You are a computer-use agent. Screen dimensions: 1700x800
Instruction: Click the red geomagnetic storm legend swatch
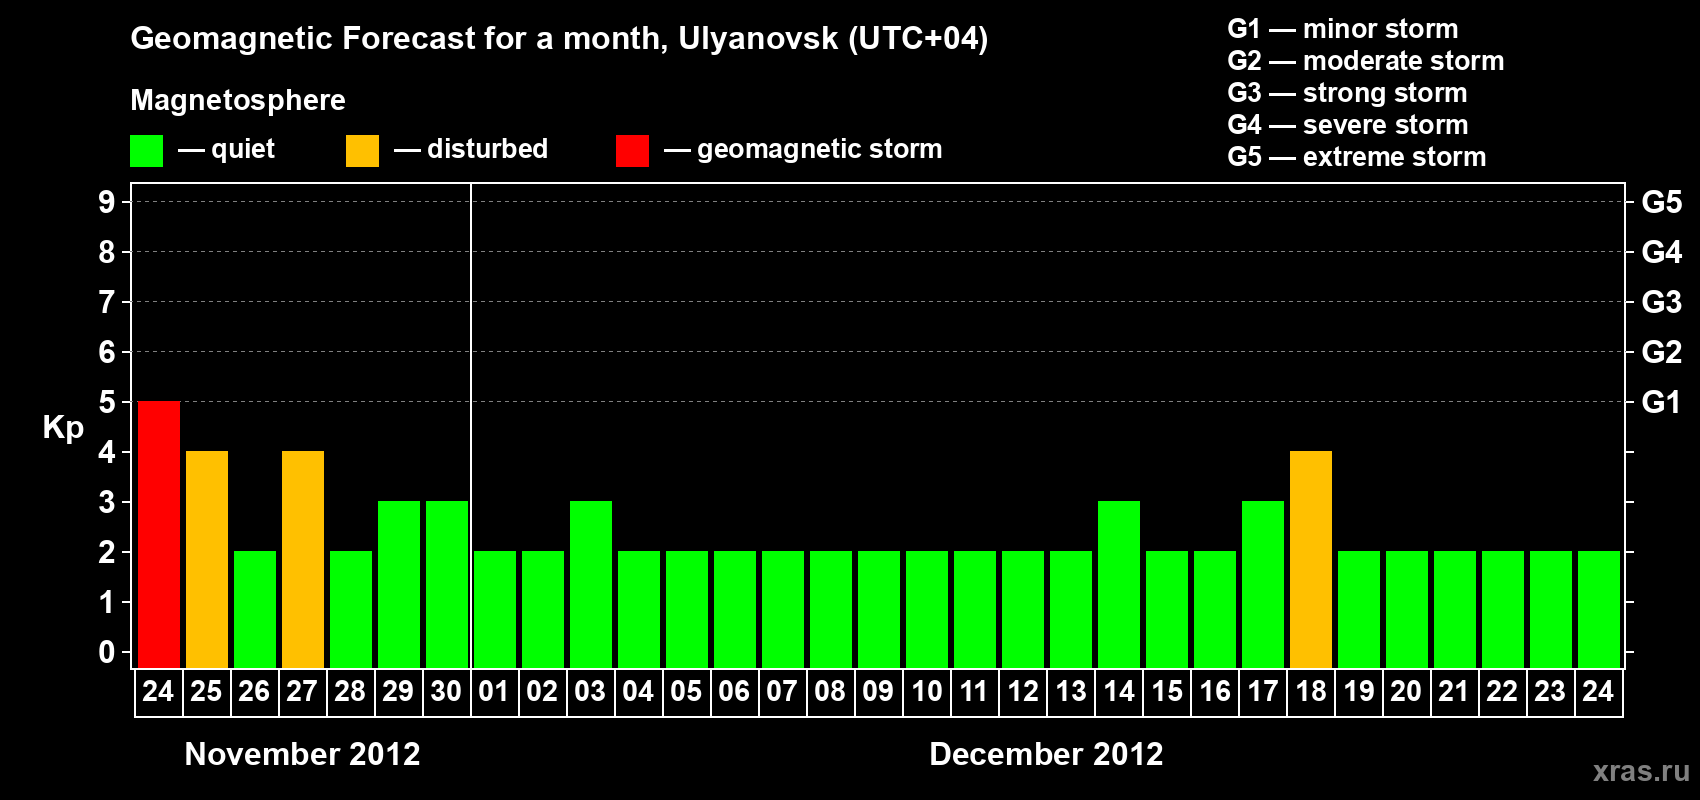(x=633, y=151)
